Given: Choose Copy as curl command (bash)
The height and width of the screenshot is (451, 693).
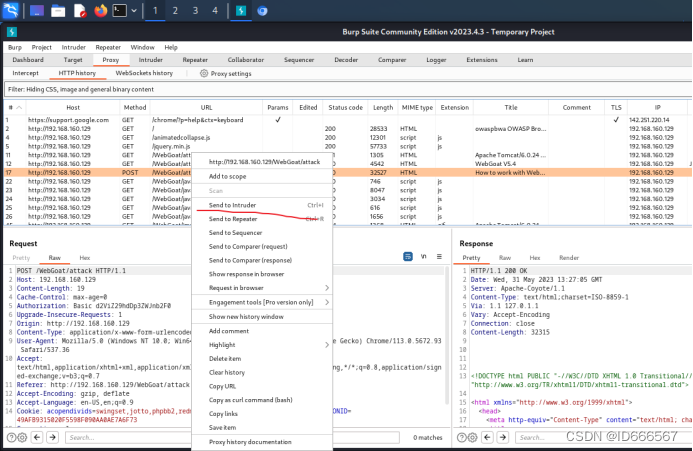Looking at the screenshot, I should point(262,400).
